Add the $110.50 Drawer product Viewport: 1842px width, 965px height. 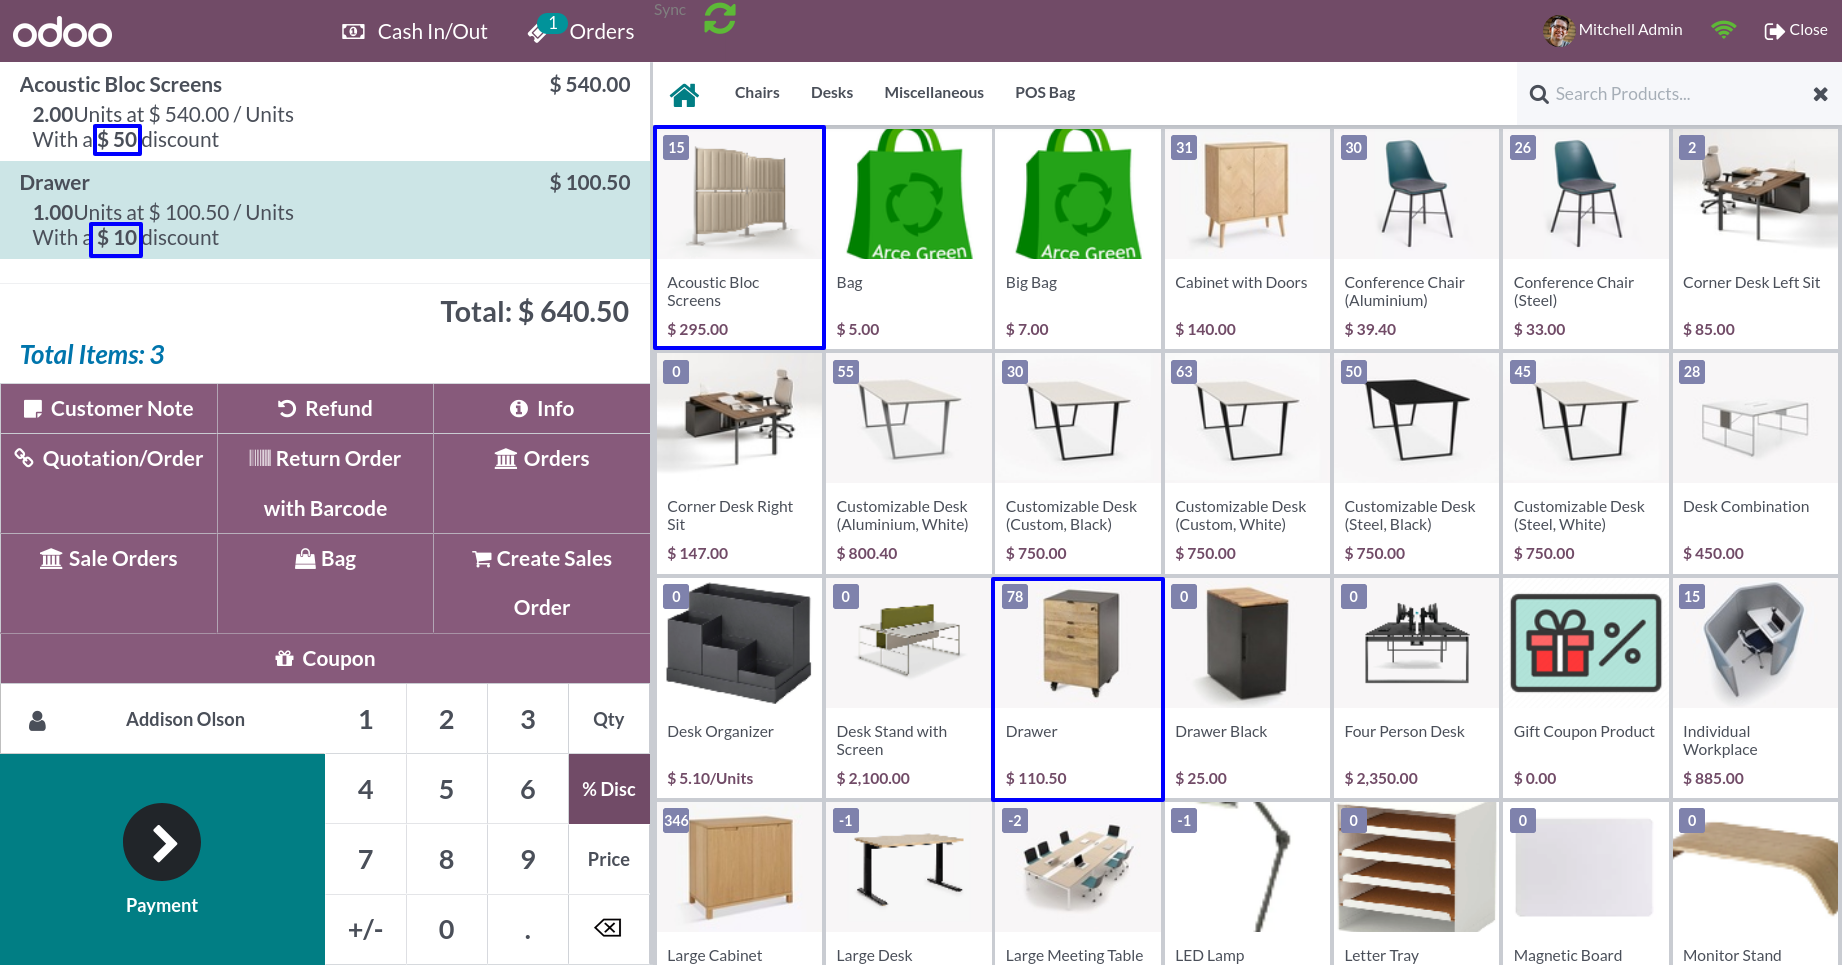[x=1077, y=687]
